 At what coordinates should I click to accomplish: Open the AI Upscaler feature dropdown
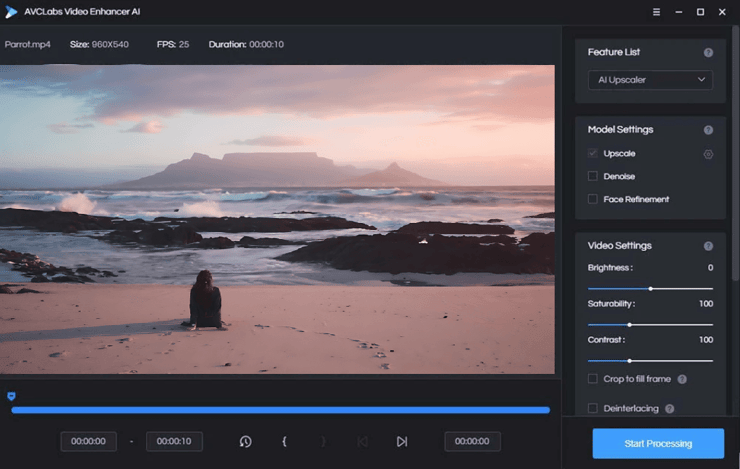click(650, 80)
